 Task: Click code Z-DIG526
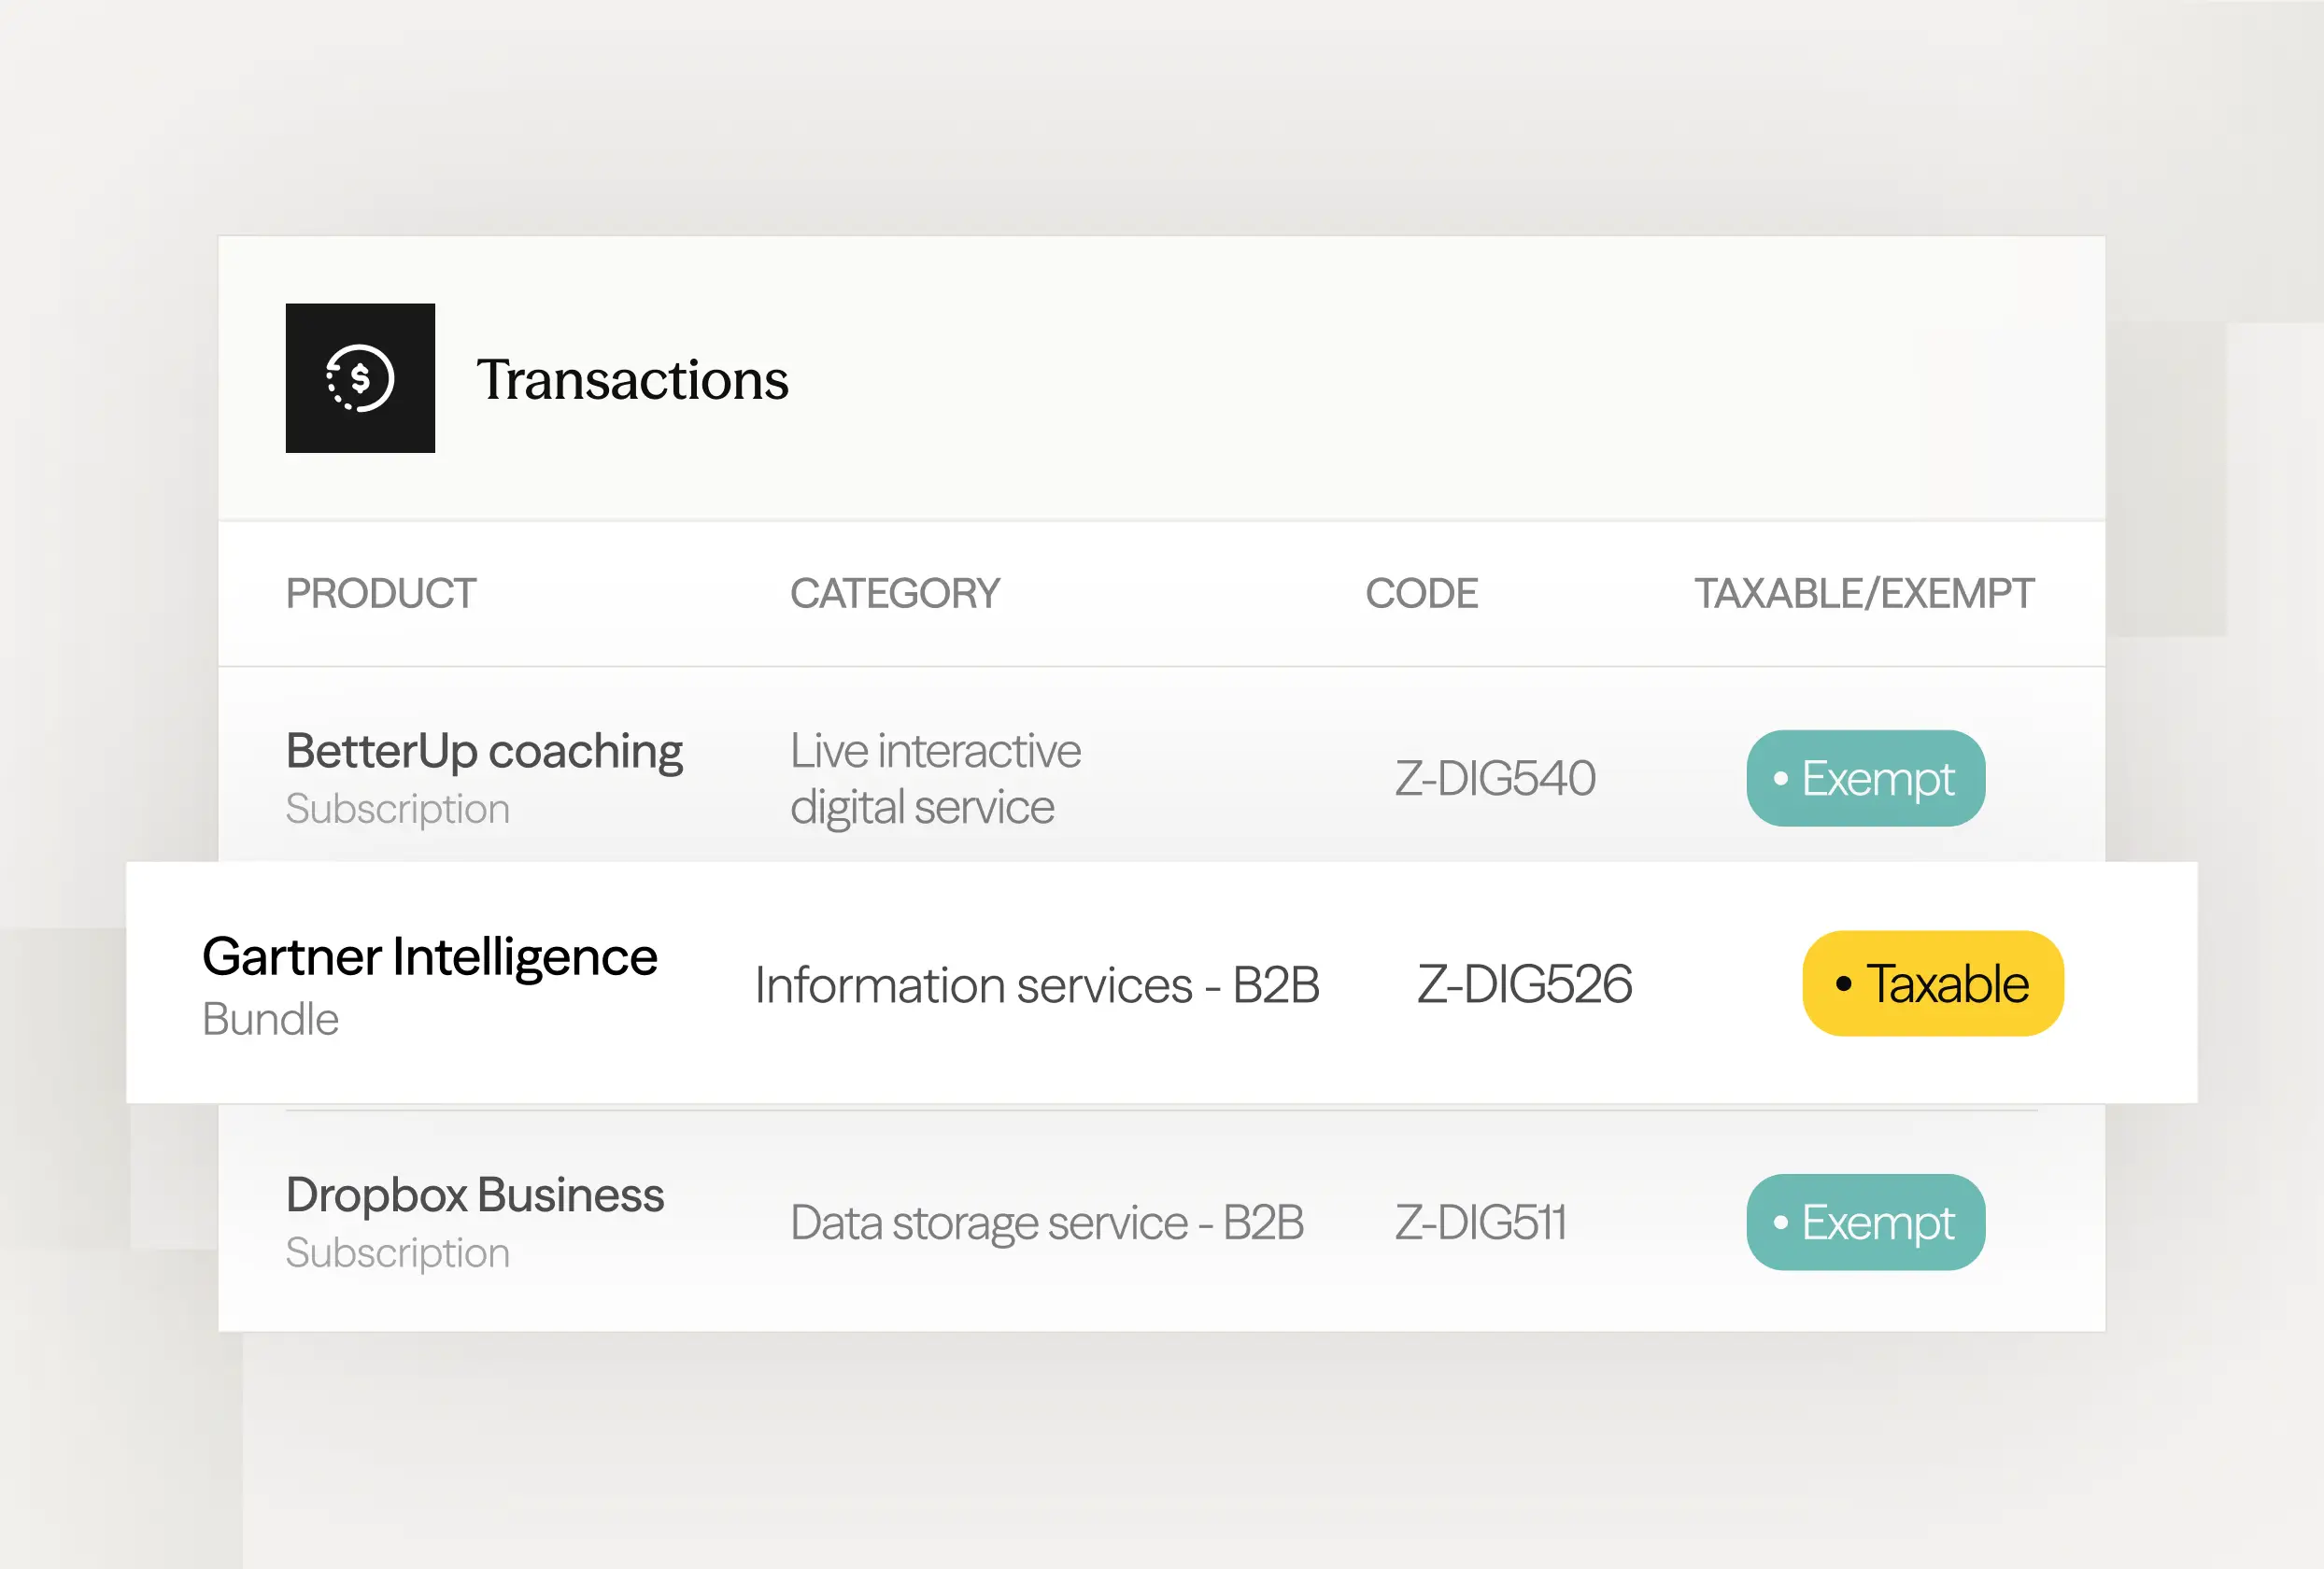[1524, 983]
